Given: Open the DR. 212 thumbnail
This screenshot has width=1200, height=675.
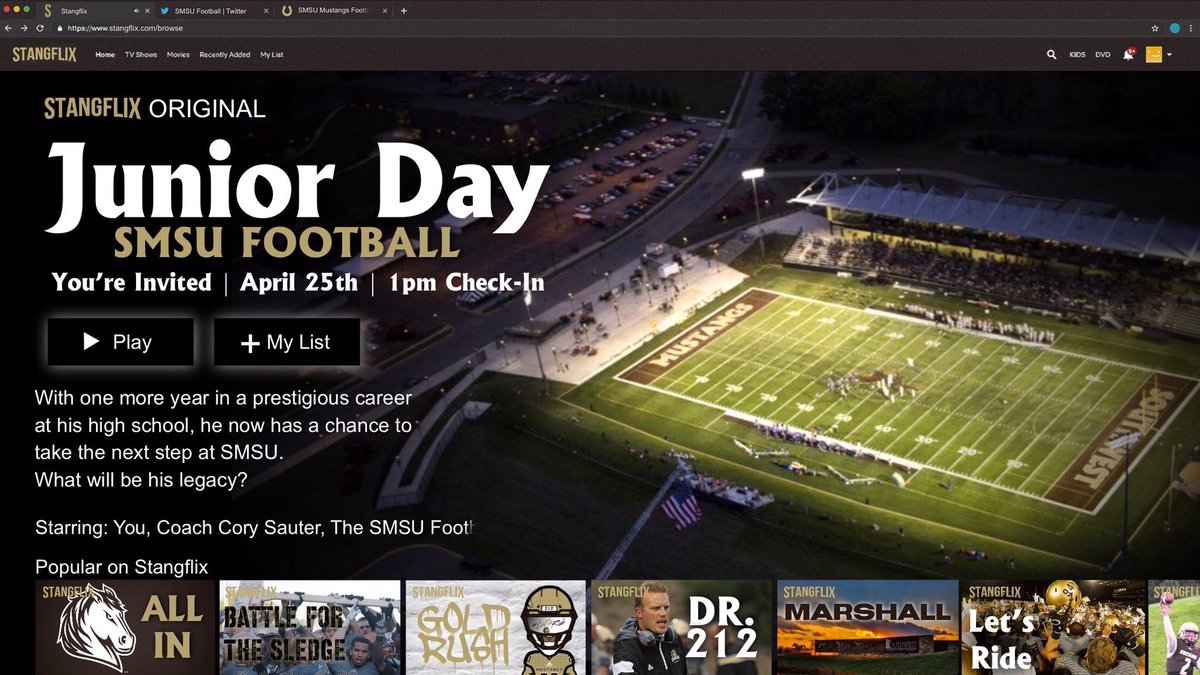Looking at the screenshot, I should click(x=681, y=628).
